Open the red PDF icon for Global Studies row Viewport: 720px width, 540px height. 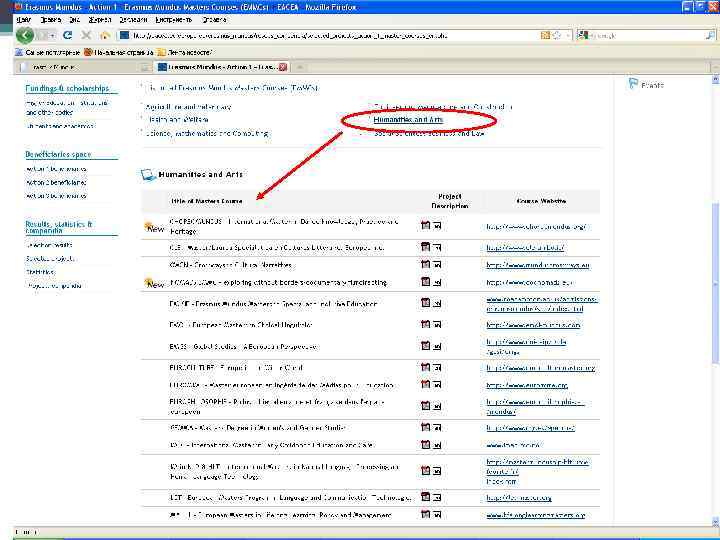point(425,345)
